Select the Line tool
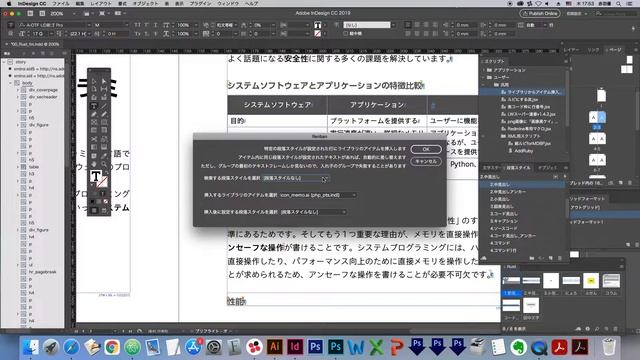Screen dimensions: 640x360 click(104, 106)
